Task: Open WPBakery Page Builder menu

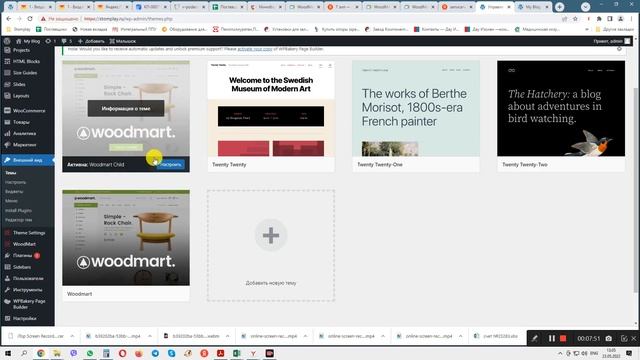Action: click(x=29, y=304)
